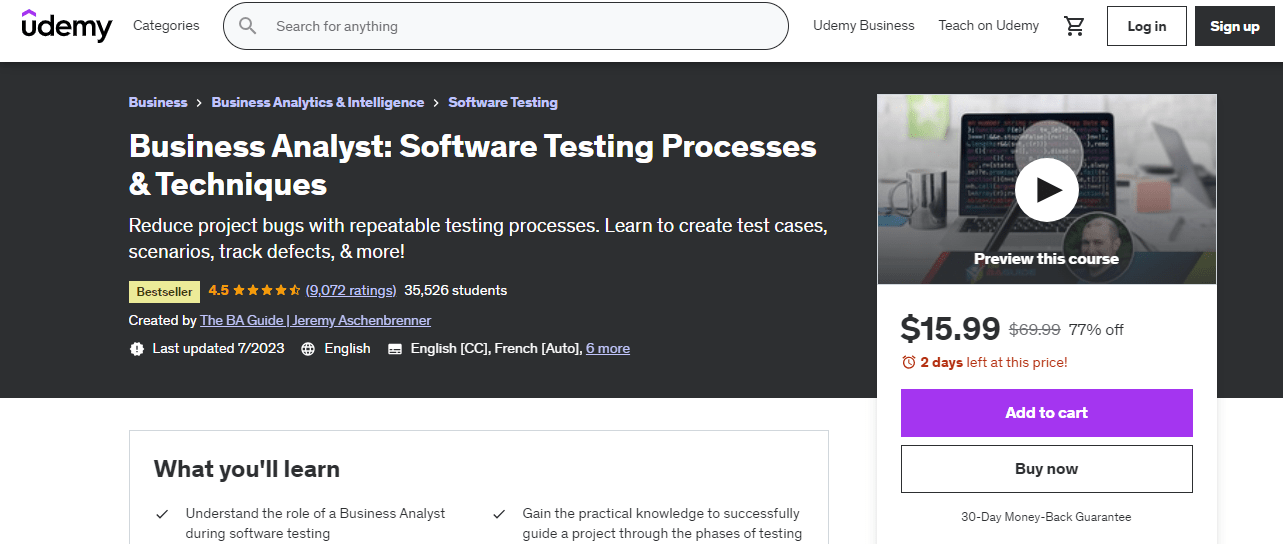
Task: Click the 30-Day Money-Back Guarantee text
Action: (1047, 518)
